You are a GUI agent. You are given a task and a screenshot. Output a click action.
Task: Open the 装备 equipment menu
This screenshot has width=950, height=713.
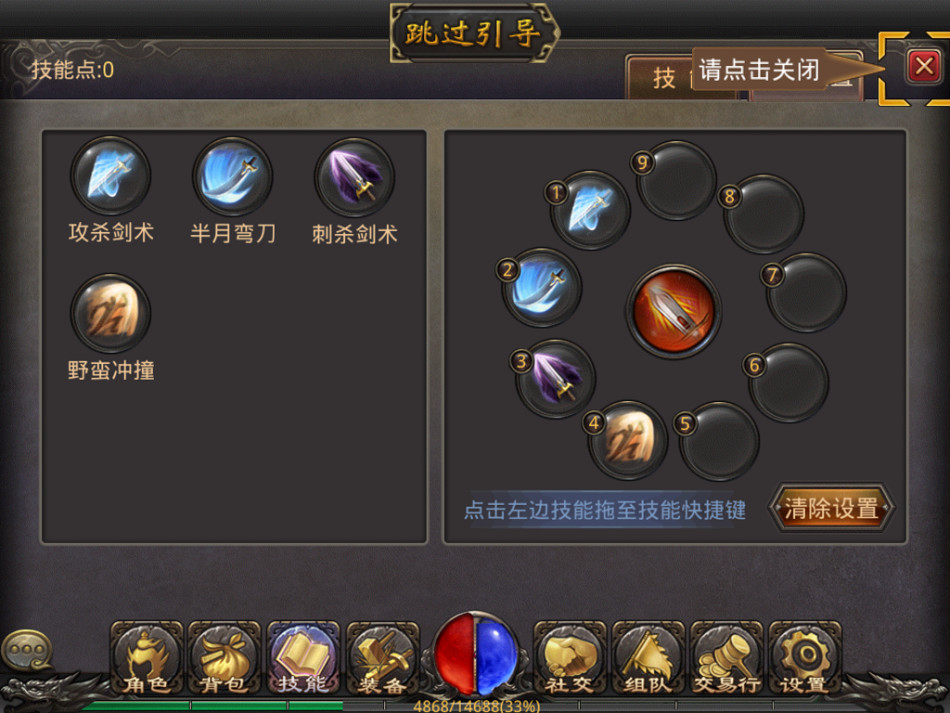pyautogui.click(x=382, y=657)
